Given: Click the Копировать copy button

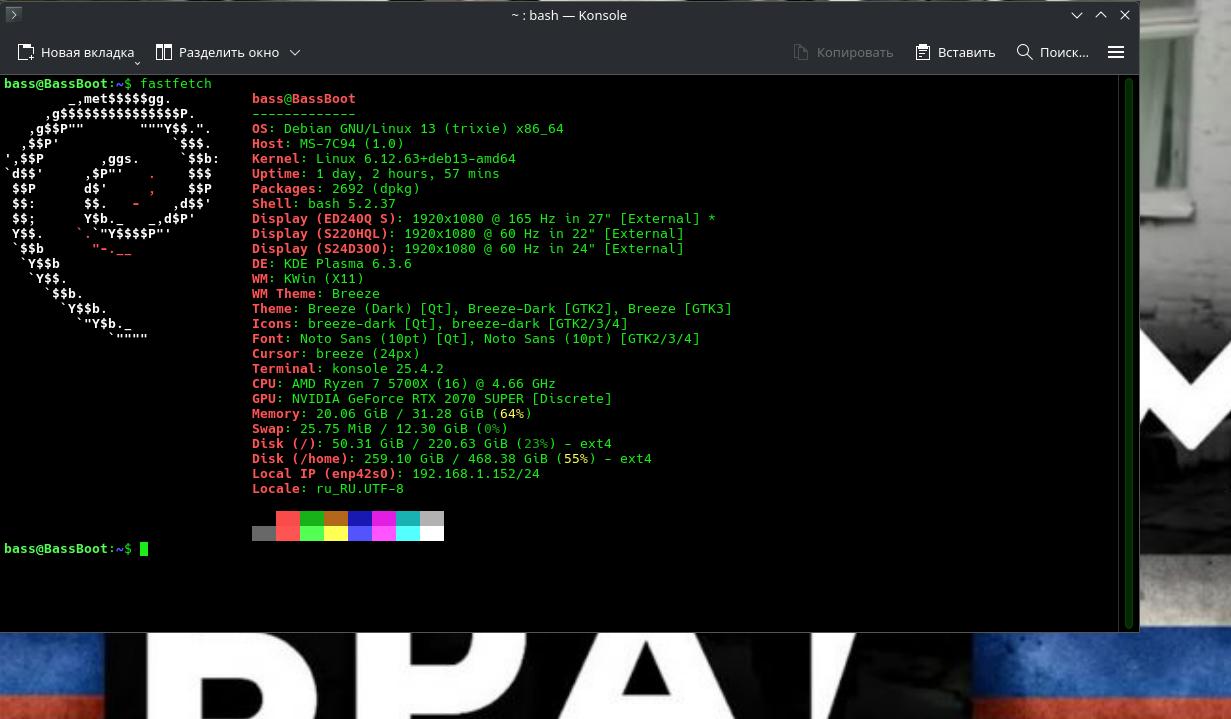Looking at the screenshot, I should 842,52.
